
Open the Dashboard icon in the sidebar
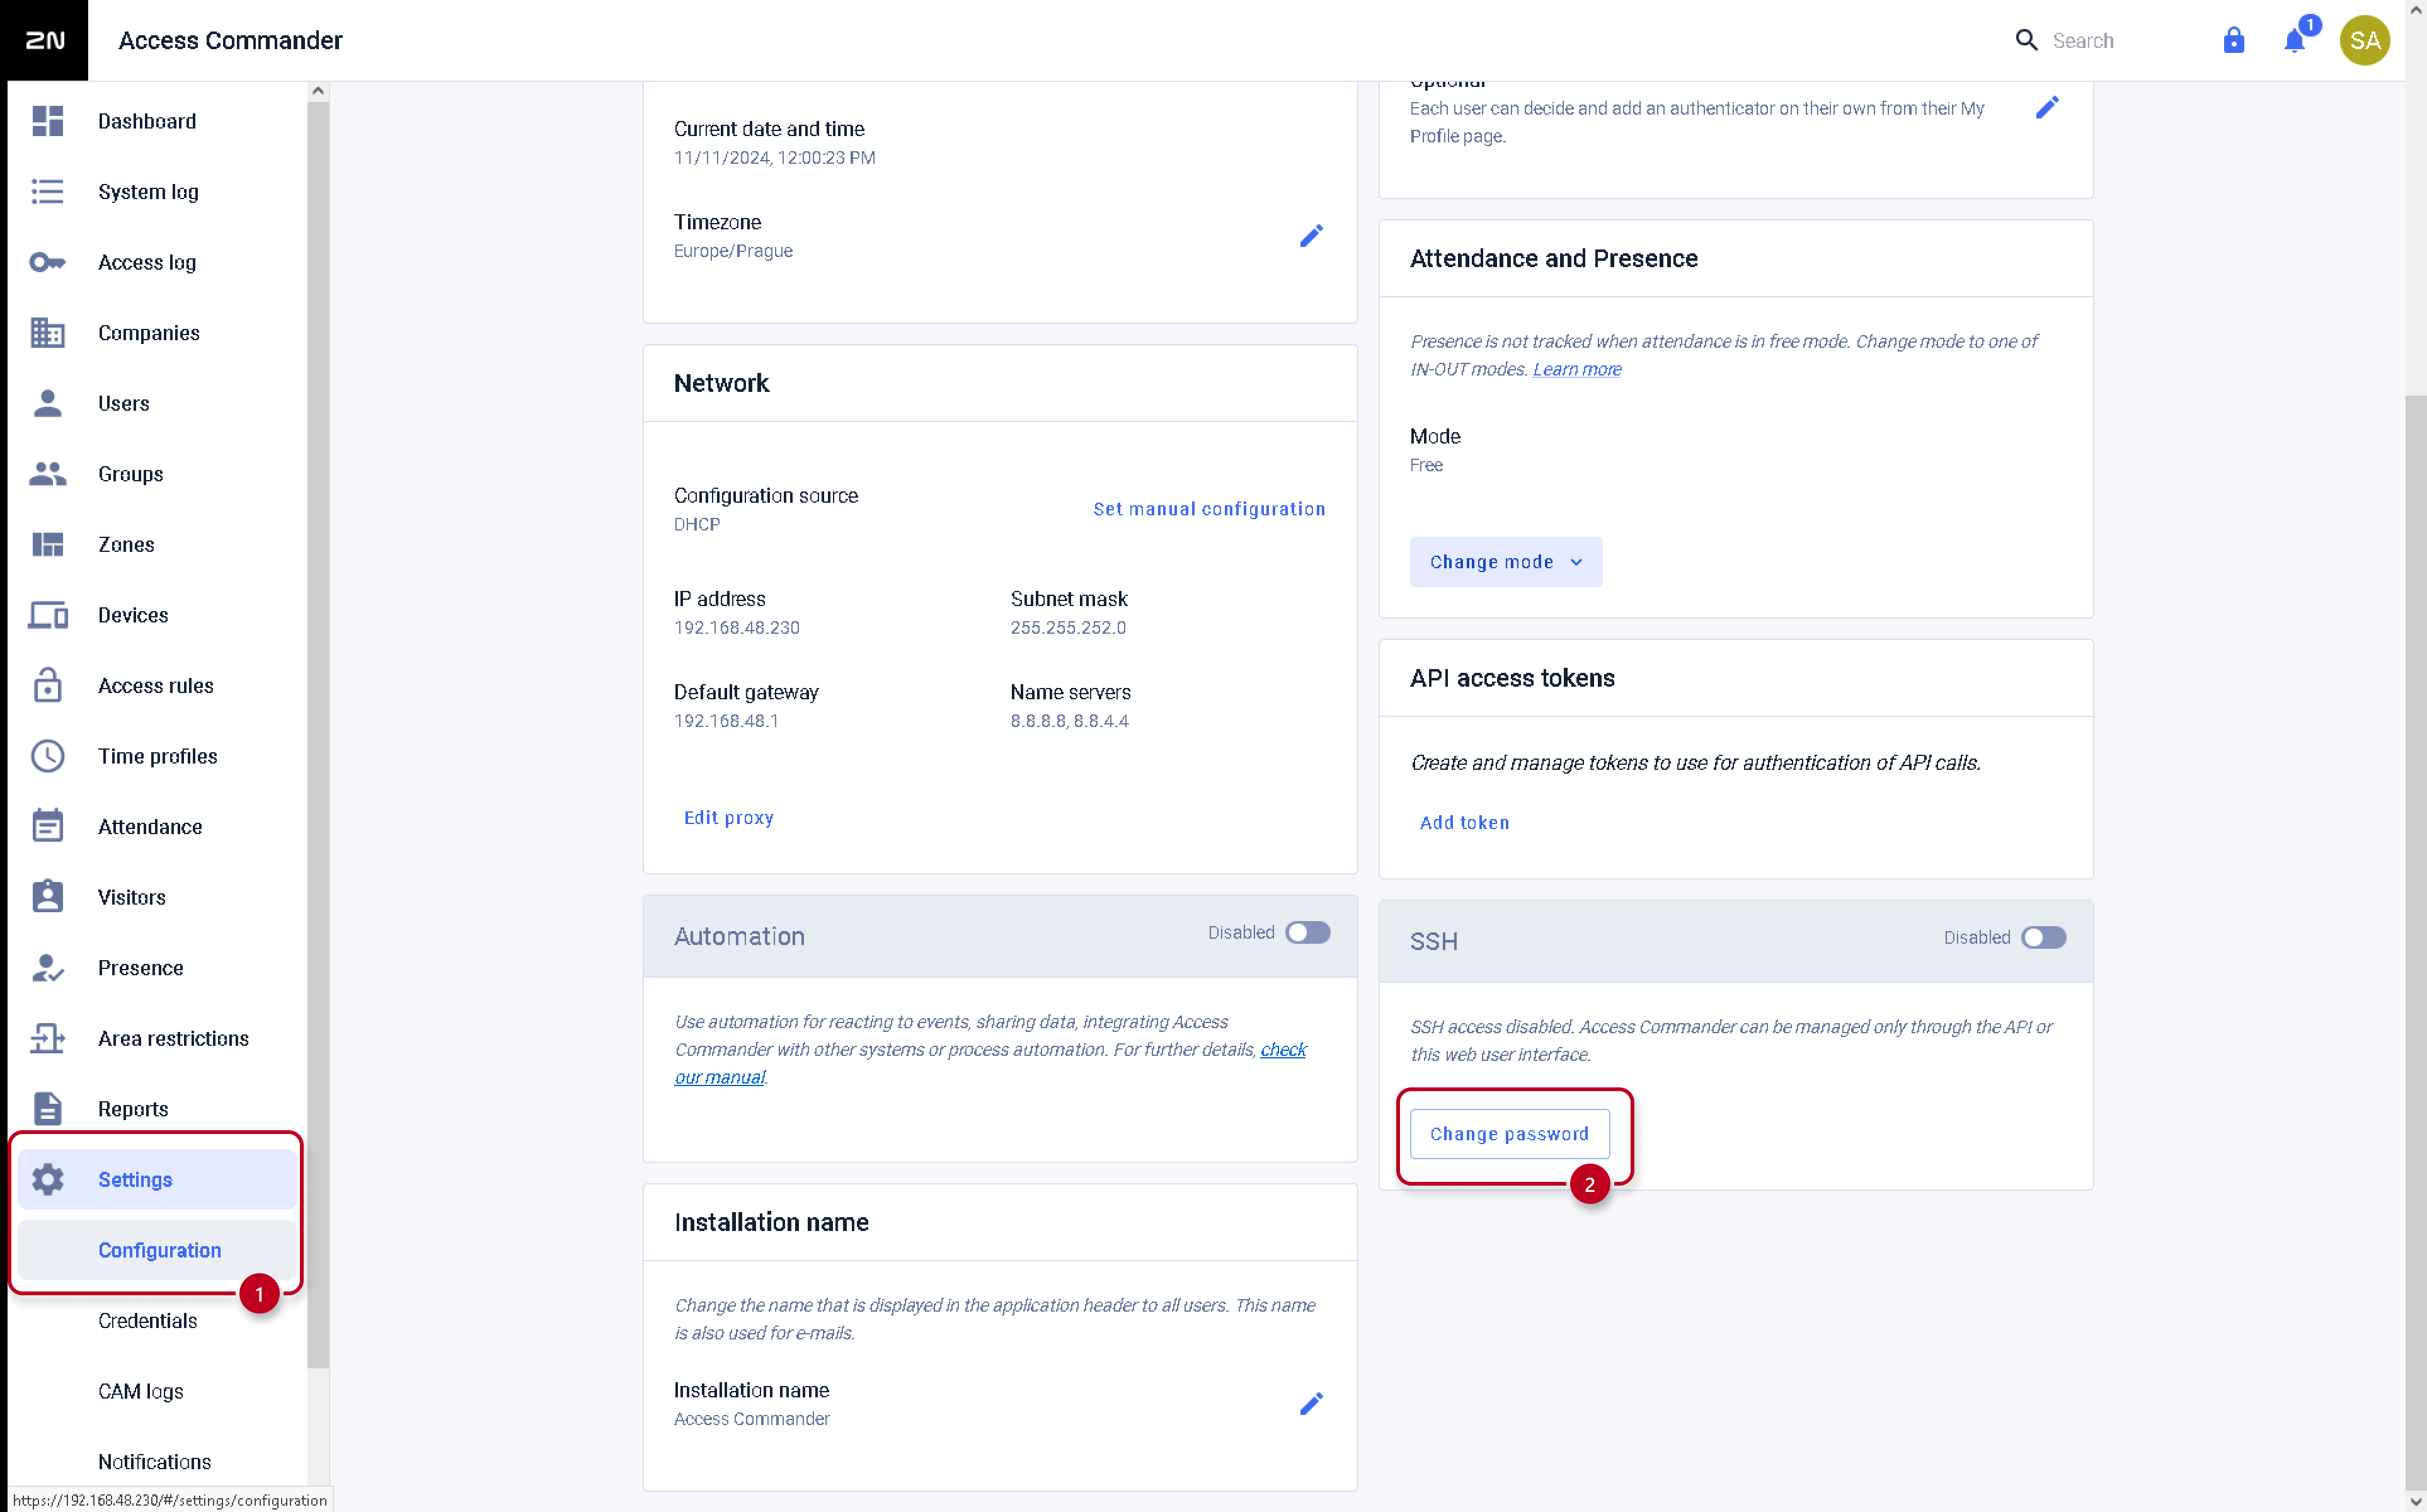[x=47, y=121]
